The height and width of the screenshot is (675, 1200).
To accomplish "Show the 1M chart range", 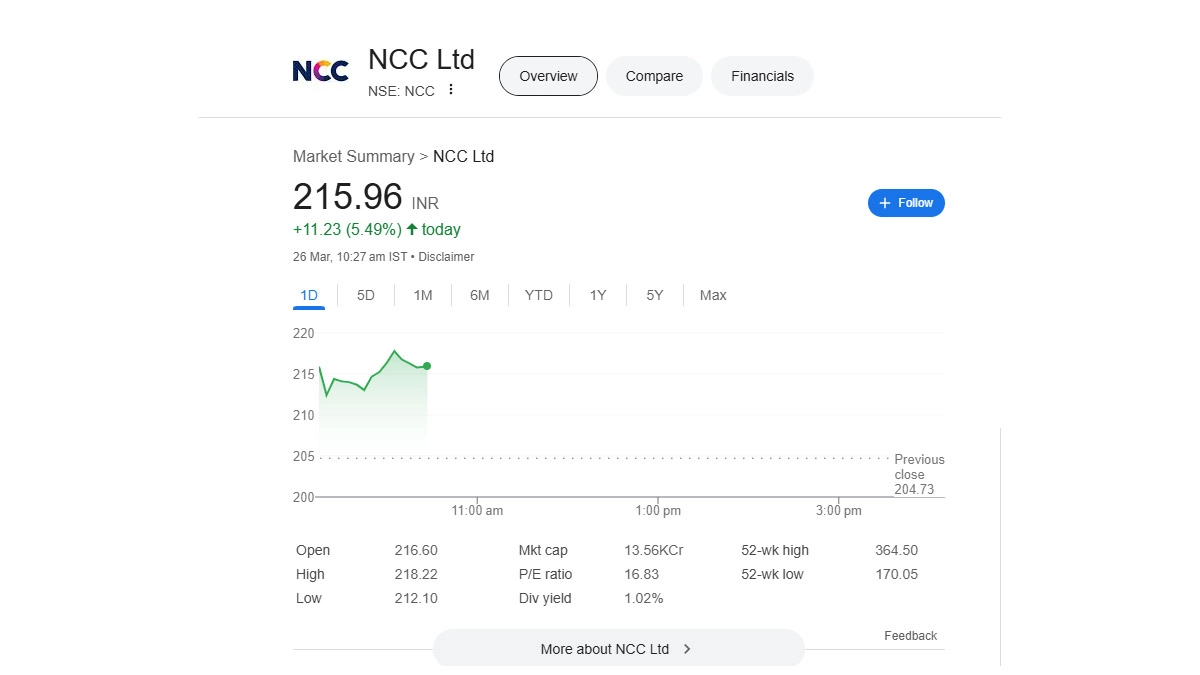I will pos(423,295).
